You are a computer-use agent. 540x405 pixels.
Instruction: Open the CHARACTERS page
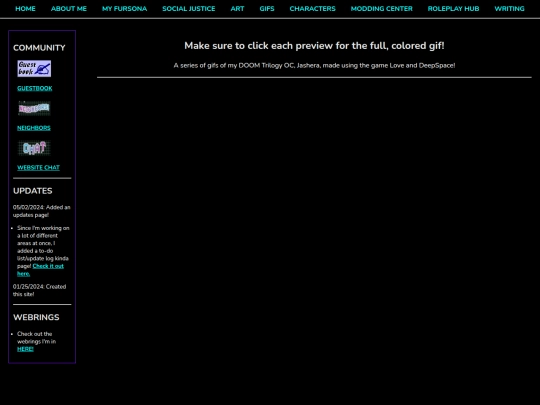(312, 9)
